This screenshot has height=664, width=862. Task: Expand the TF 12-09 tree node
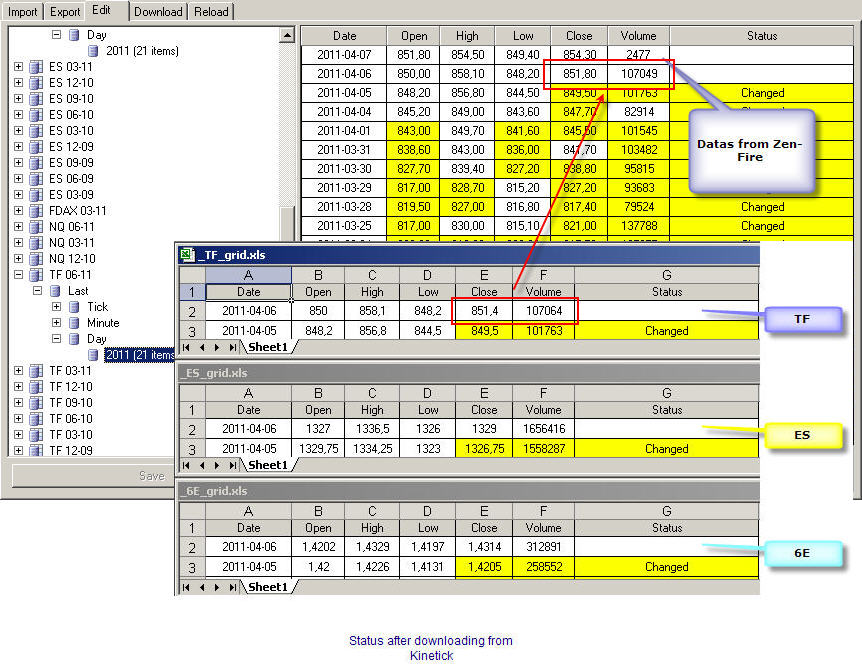(x=19, y=450)
